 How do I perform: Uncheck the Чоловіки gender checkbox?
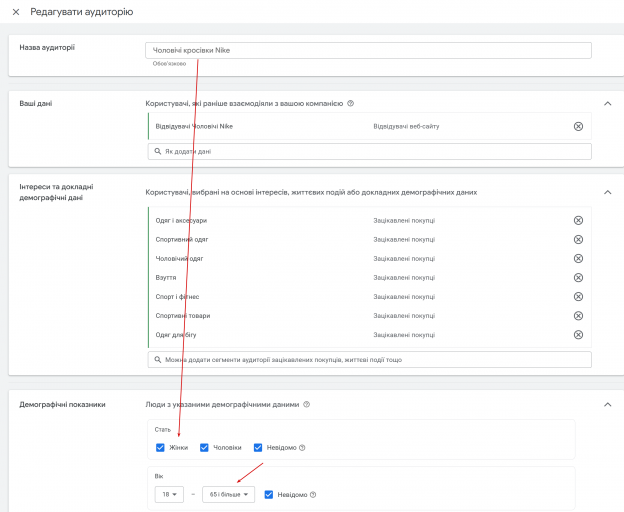point(204,448)
